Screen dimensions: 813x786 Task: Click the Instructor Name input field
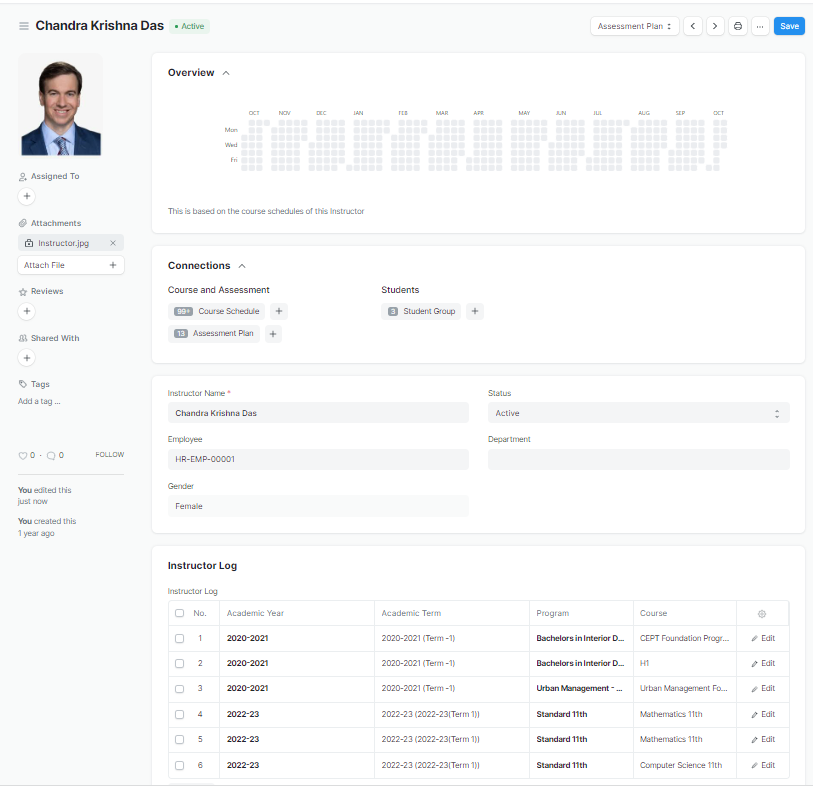pos(317,413)
